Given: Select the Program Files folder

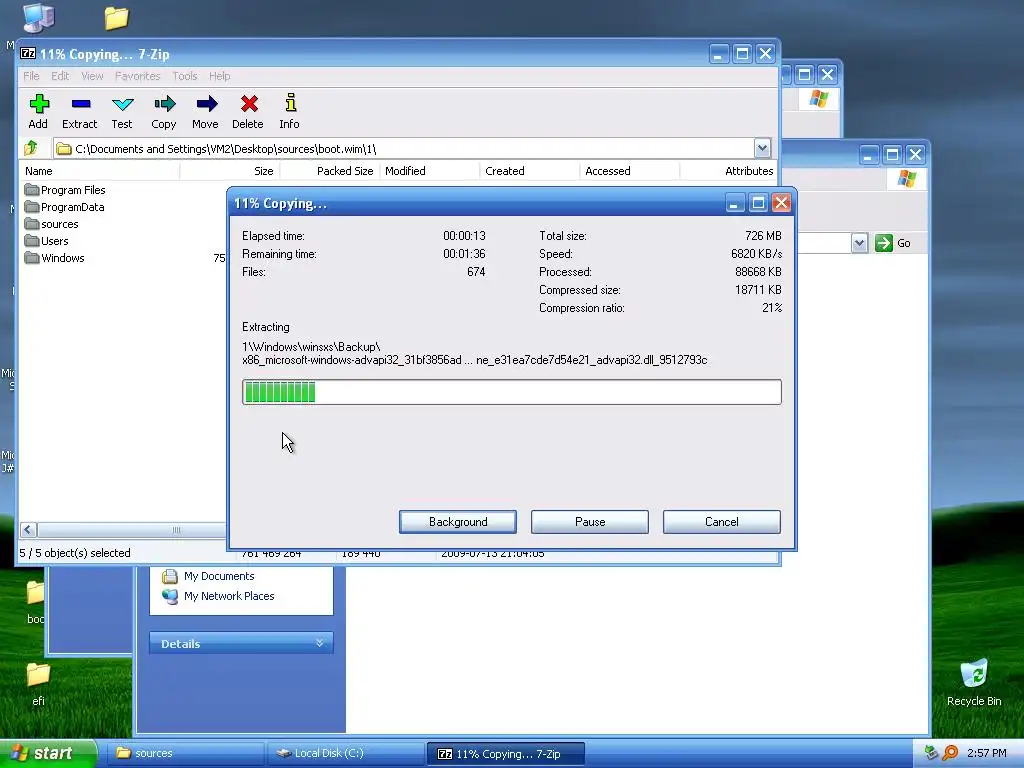Looking at the screenshot, I should pos(65,190).
